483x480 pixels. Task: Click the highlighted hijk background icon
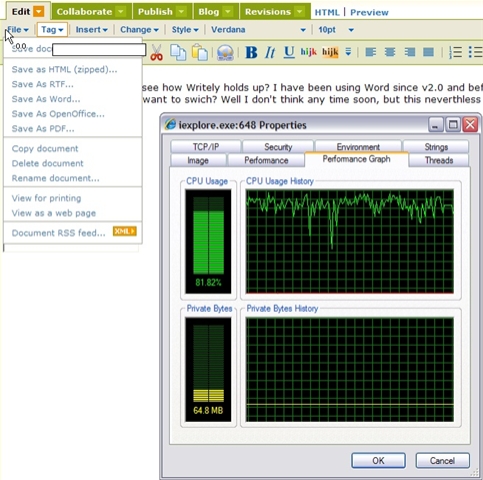tap(330, 52)
